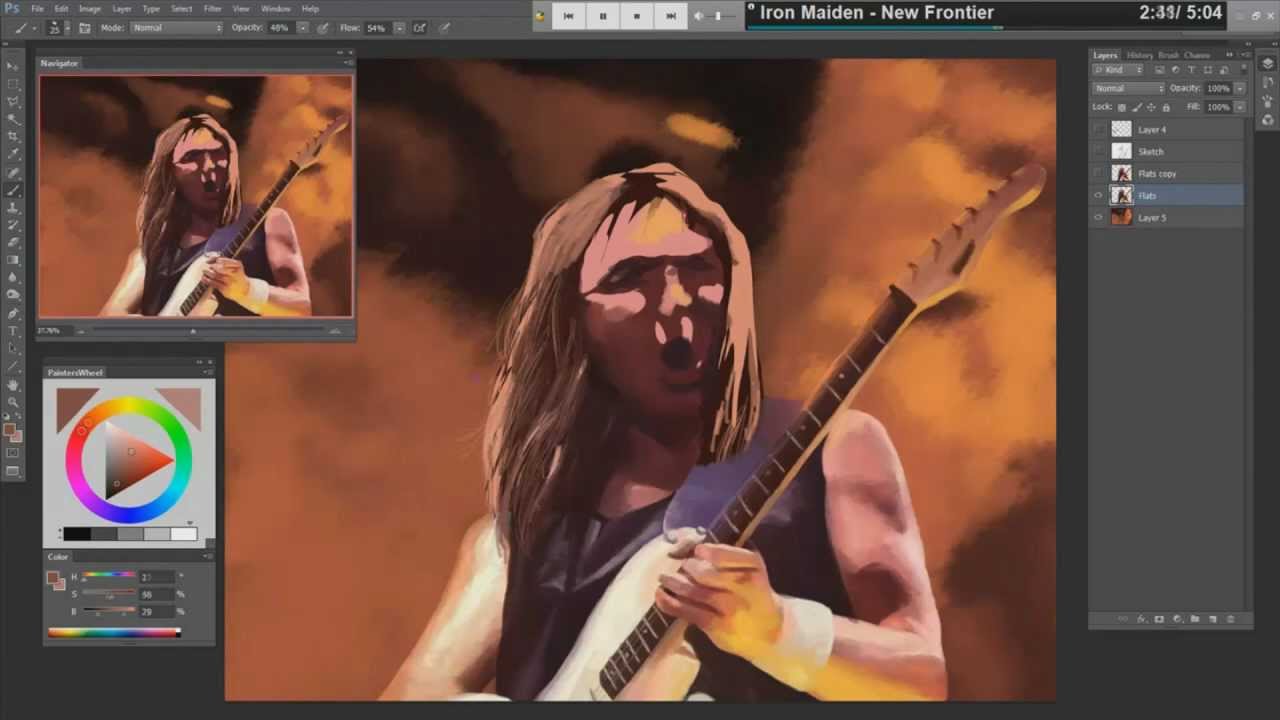
Task: Toggle lock transparent pixels
Action: point(1121,107)
